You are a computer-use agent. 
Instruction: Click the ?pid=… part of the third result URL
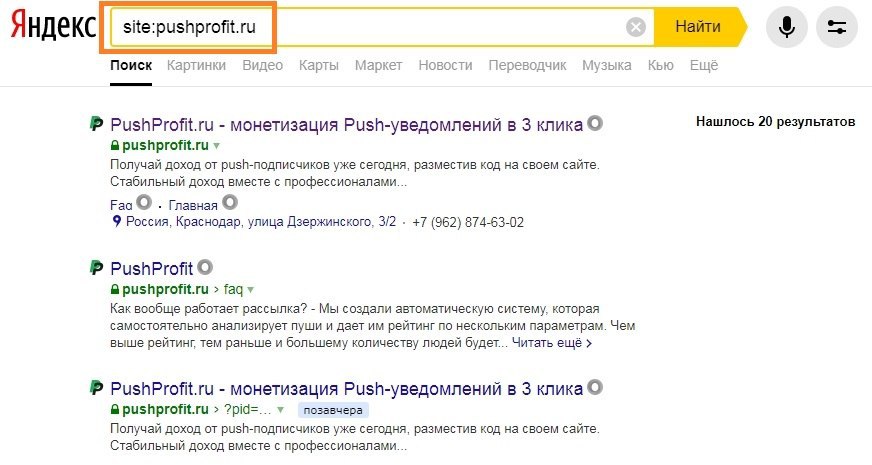pyautogui.click(x=247, y=409)
